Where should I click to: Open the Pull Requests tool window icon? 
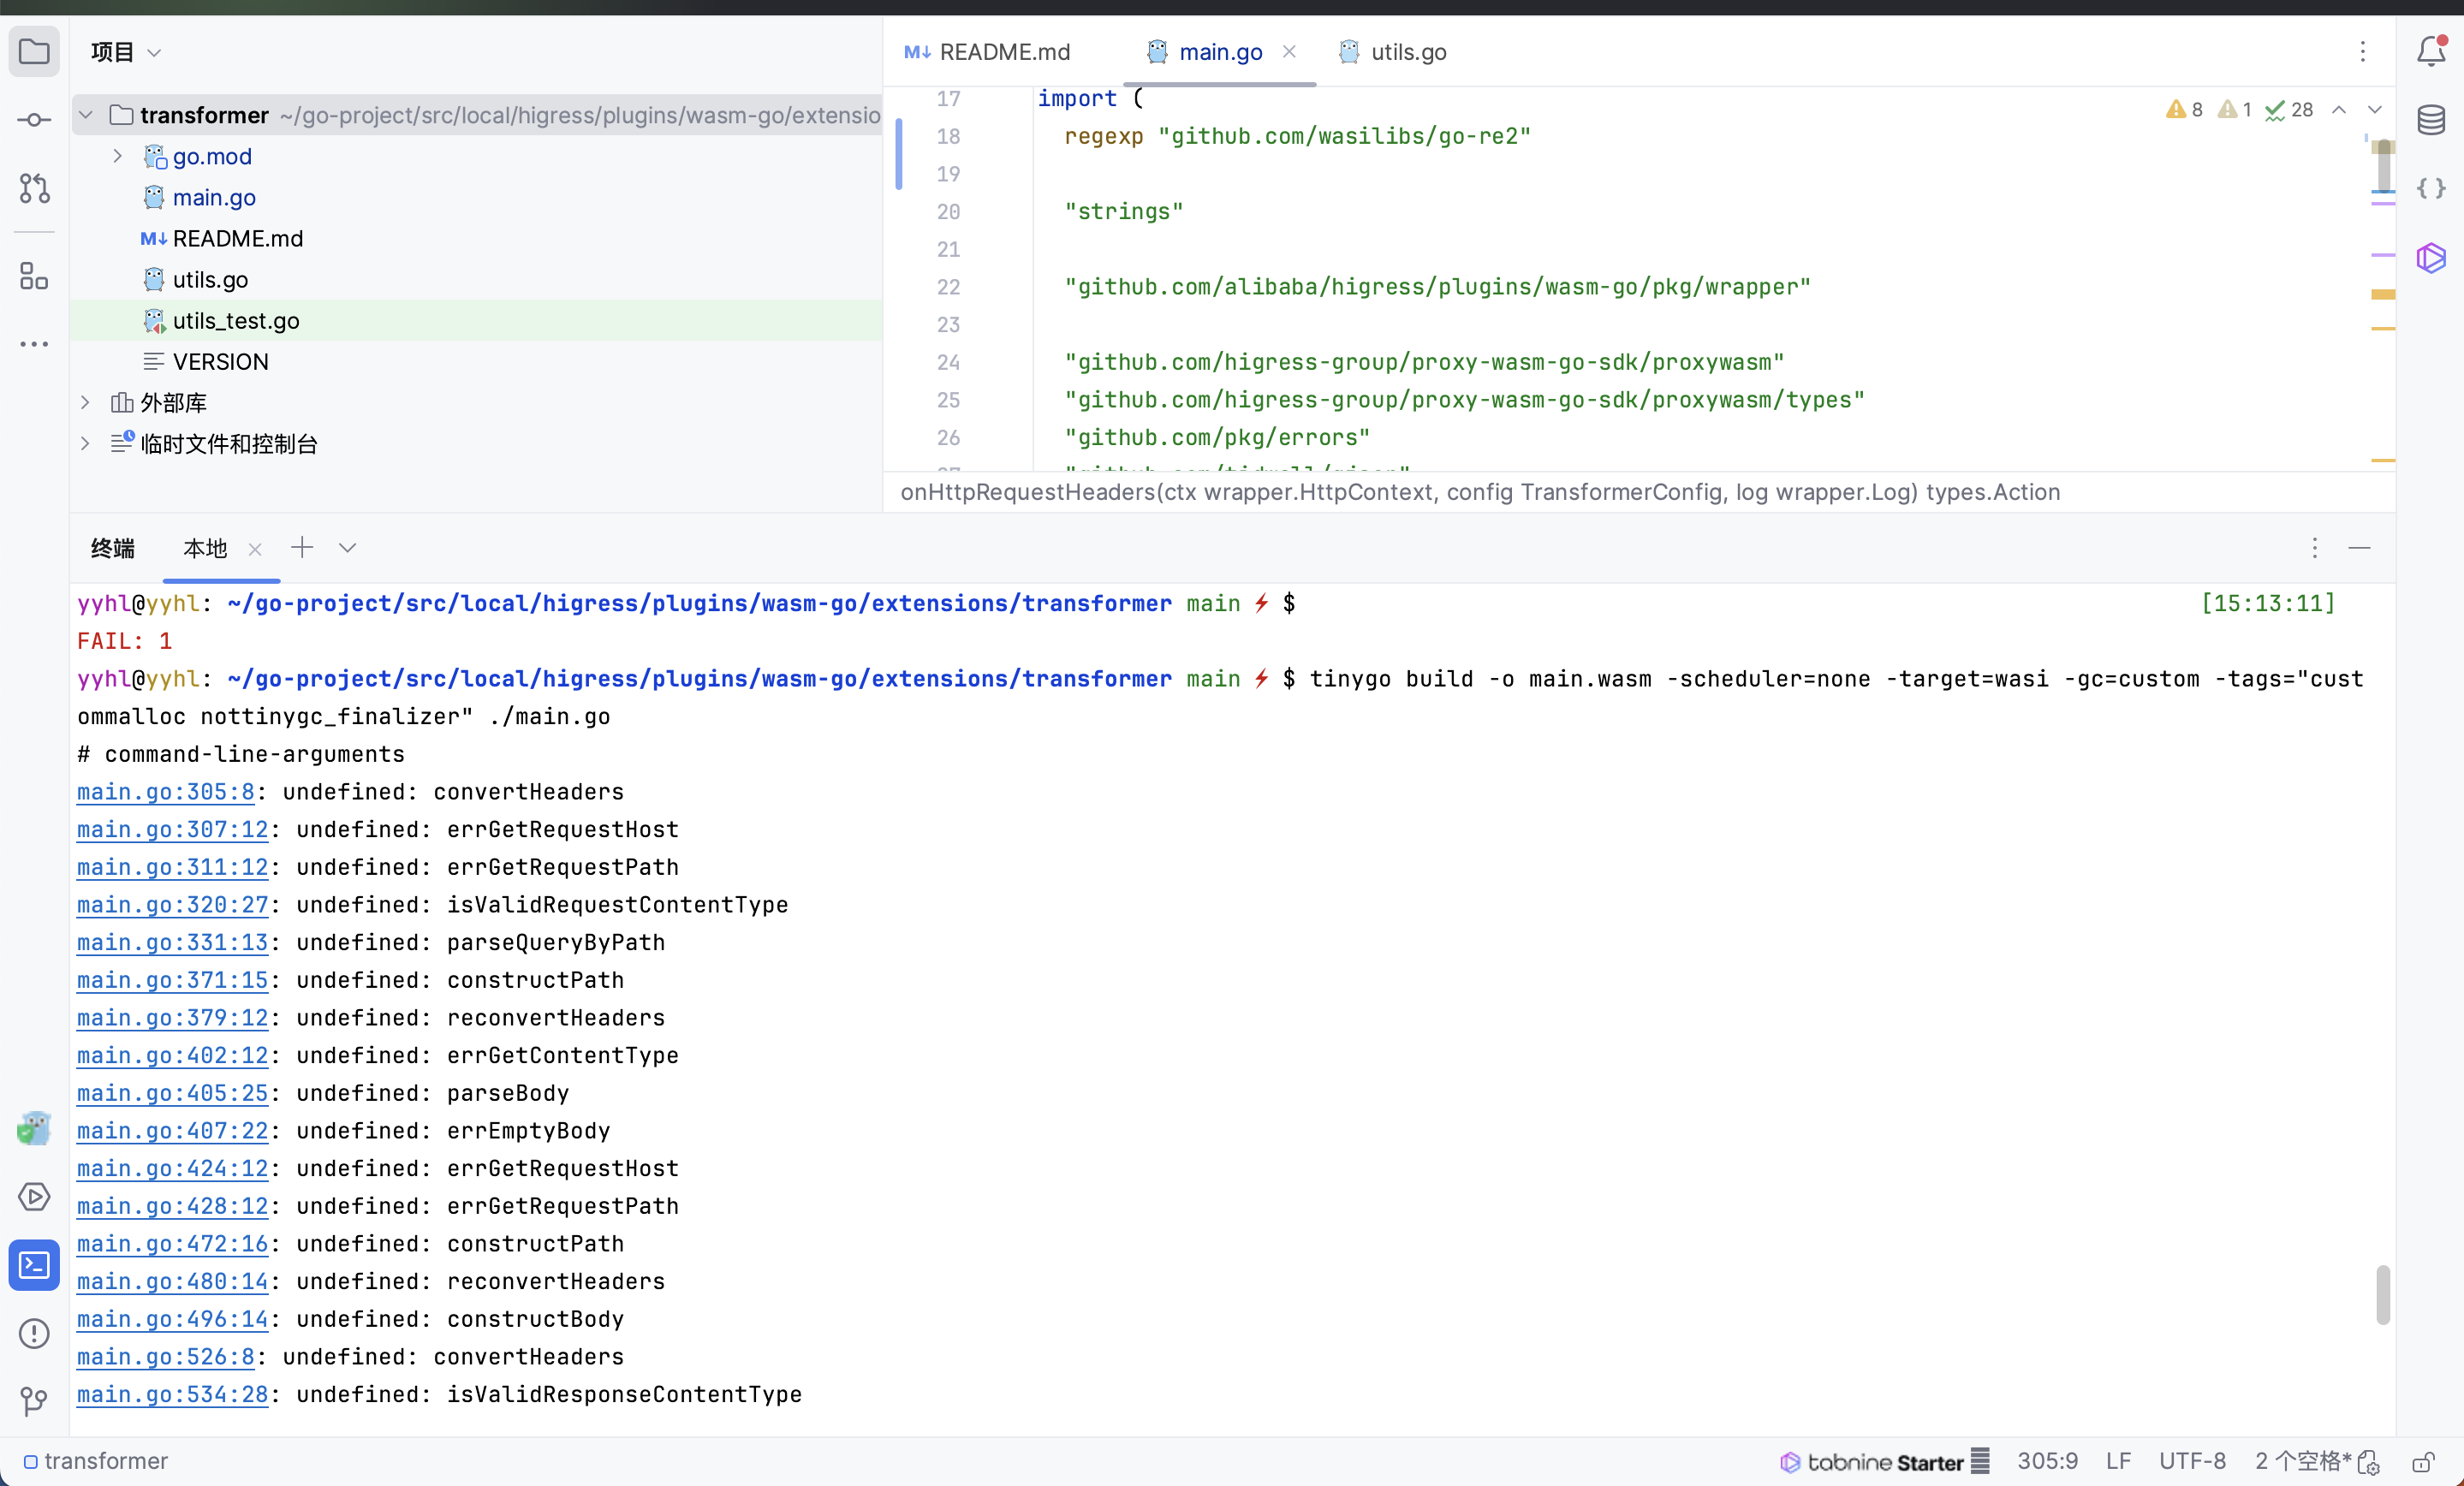click(x=34, y=188)
